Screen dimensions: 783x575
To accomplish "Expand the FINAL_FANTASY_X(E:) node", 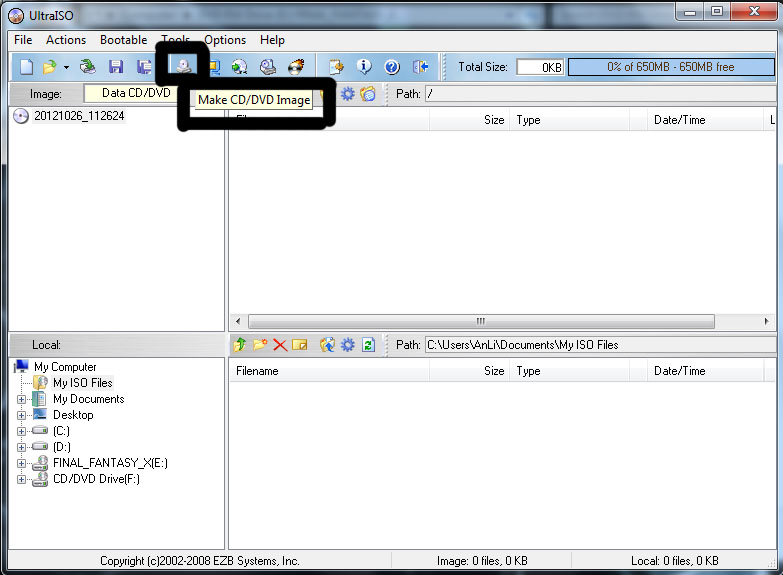I will 21,463.
